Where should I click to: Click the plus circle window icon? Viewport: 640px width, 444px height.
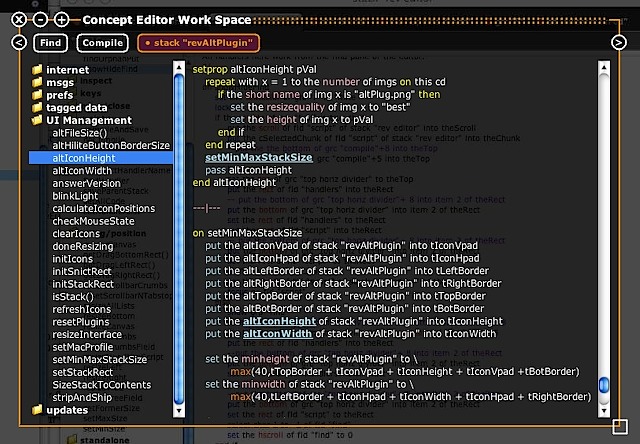click(62, 19)
